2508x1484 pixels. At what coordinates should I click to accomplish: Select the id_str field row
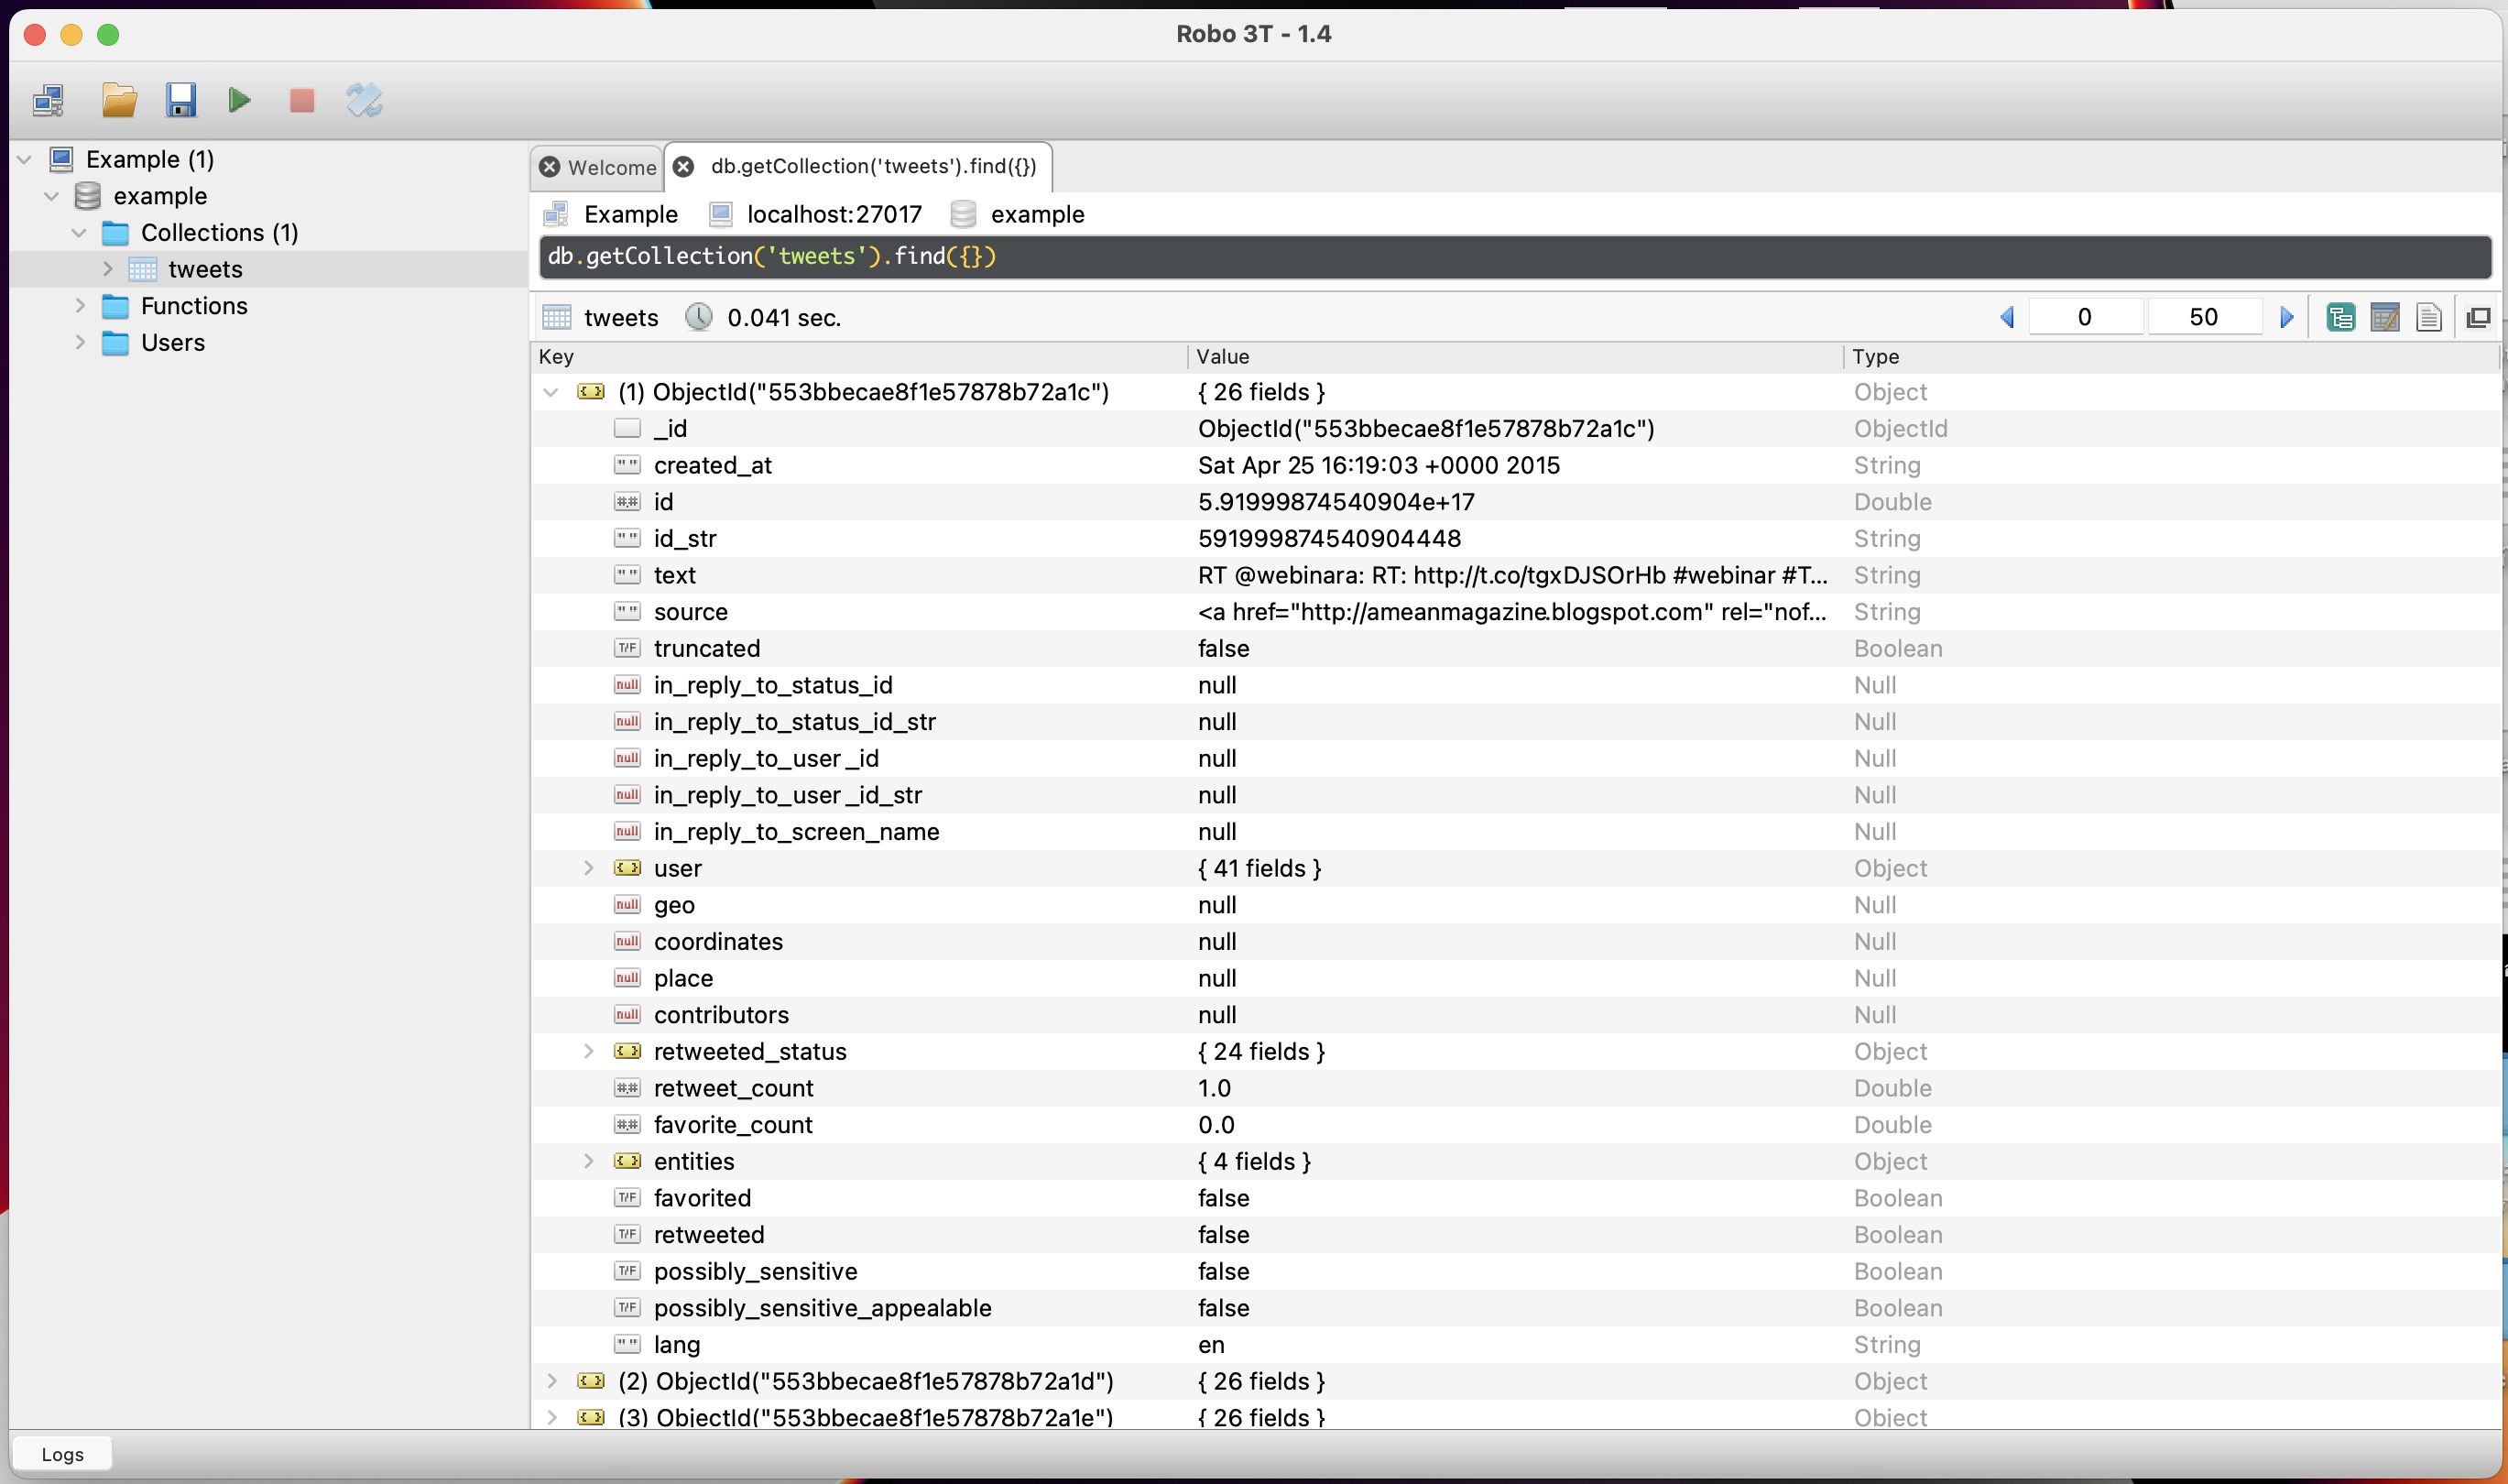[1515, 538]
